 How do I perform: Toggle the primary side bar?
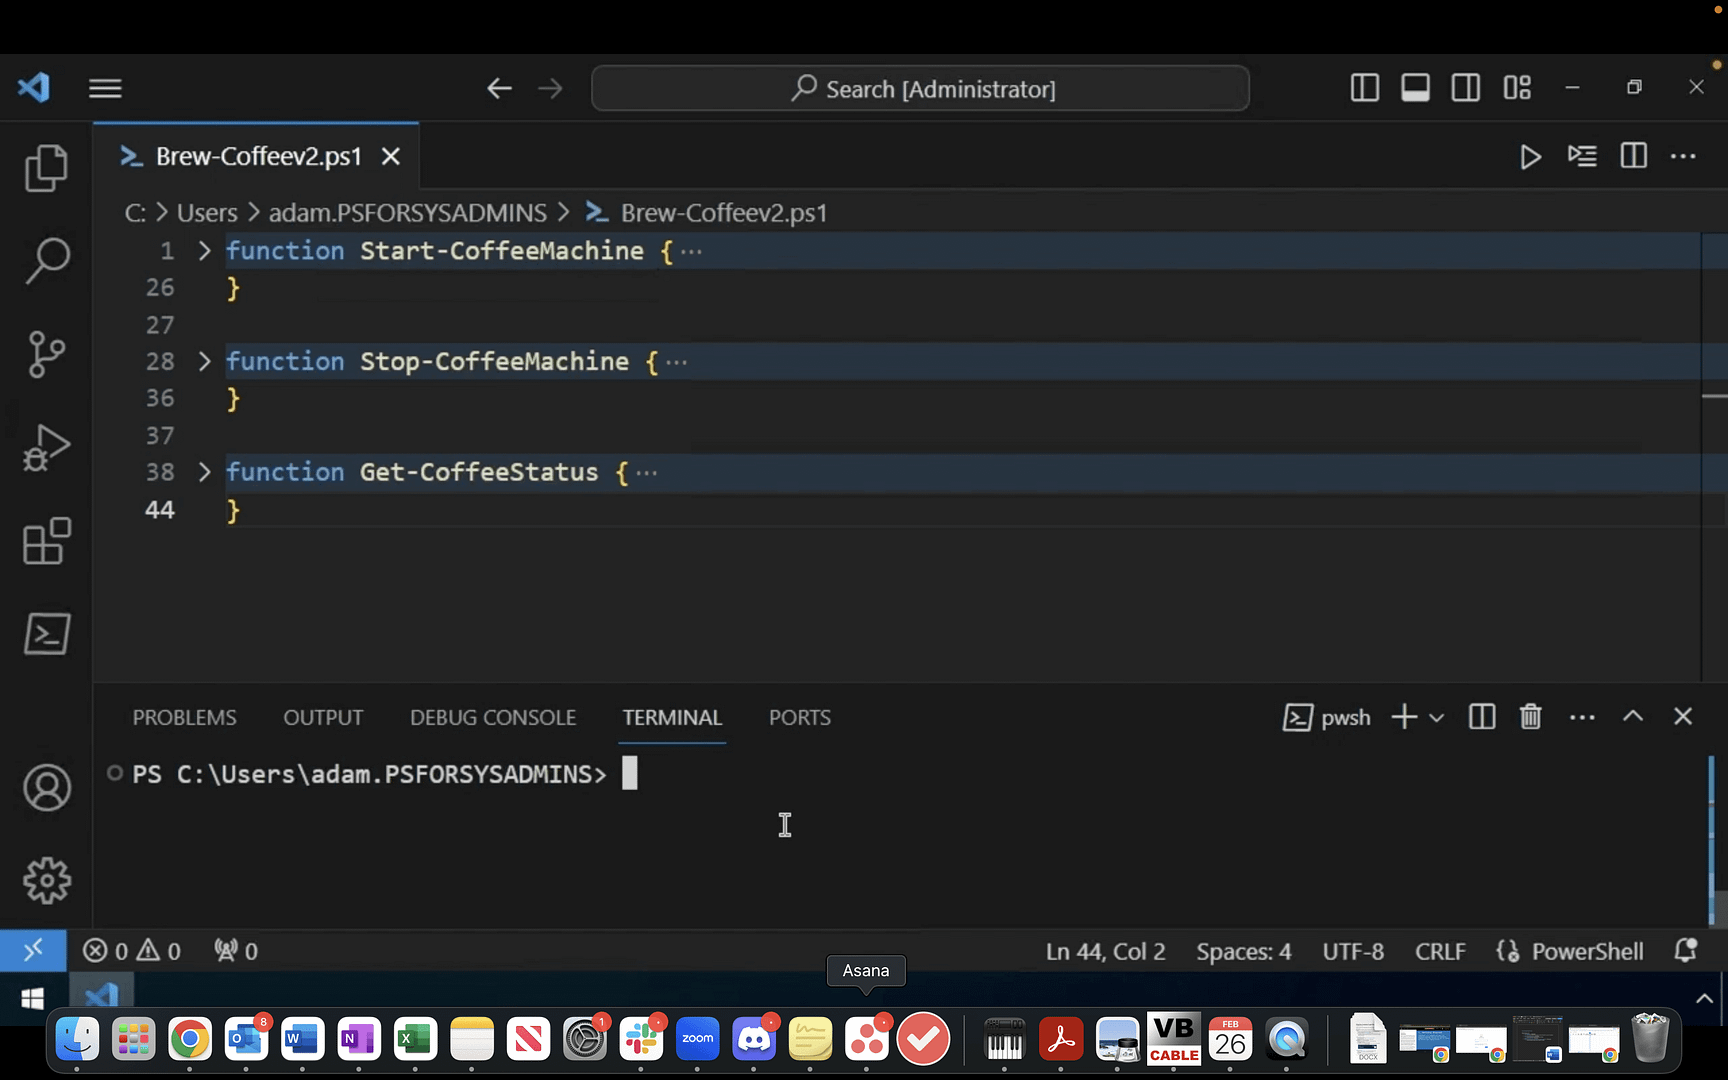click(1364, 88)
